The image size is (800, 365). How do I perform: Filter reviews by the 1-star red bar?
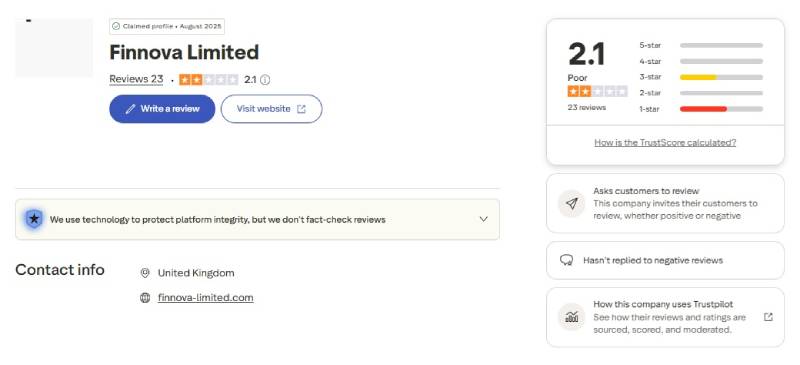tap(721, 109)
